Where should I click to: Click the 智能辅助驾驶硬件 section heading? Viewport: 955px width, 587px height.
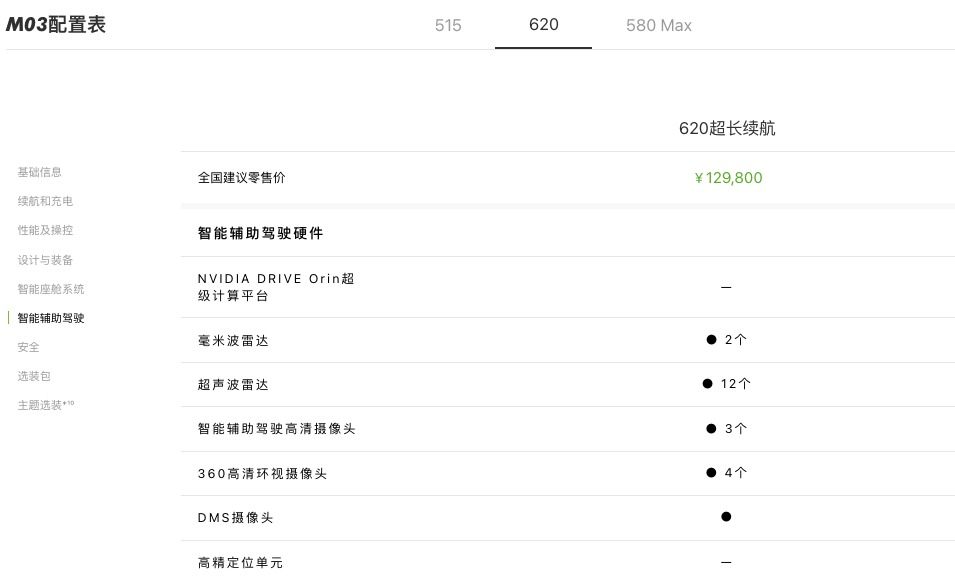(x=260, y=233)
